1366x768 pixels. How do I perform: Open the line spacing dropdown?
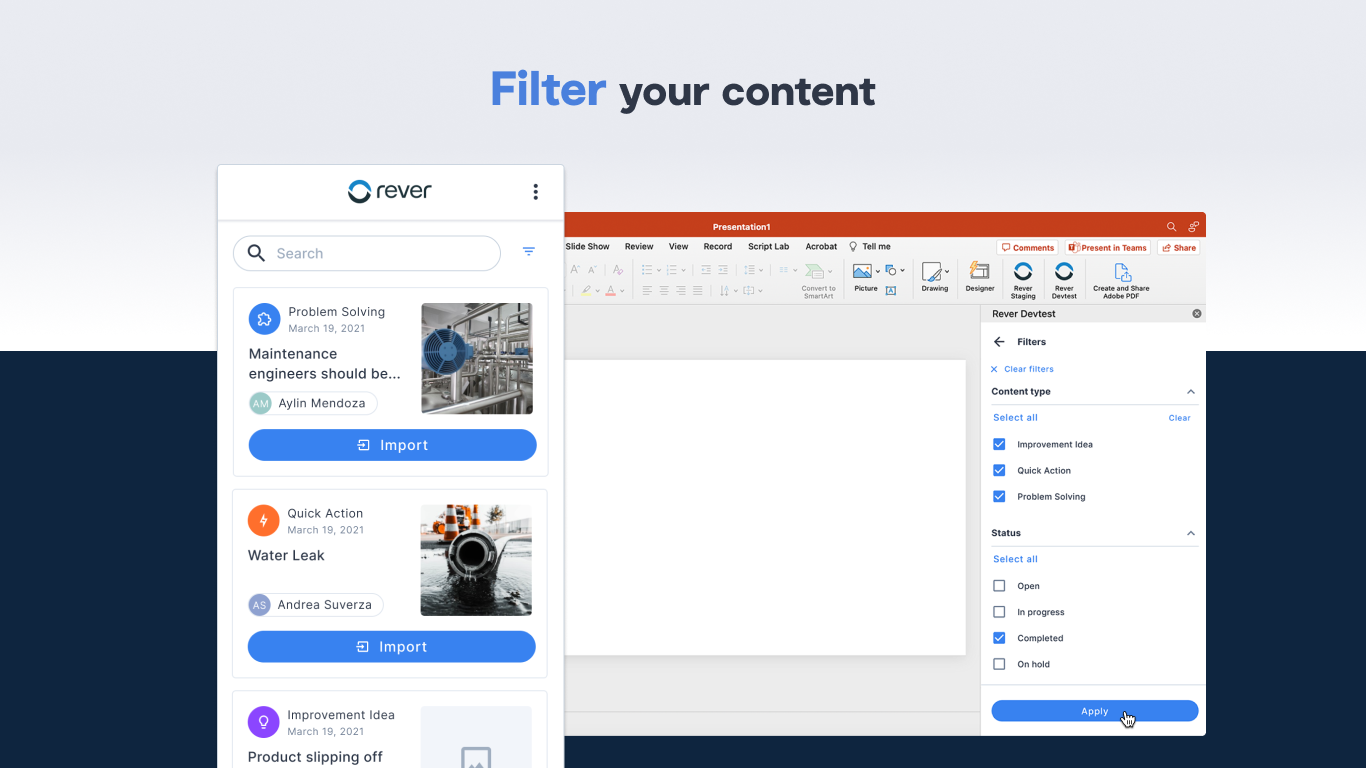point(761,270)
